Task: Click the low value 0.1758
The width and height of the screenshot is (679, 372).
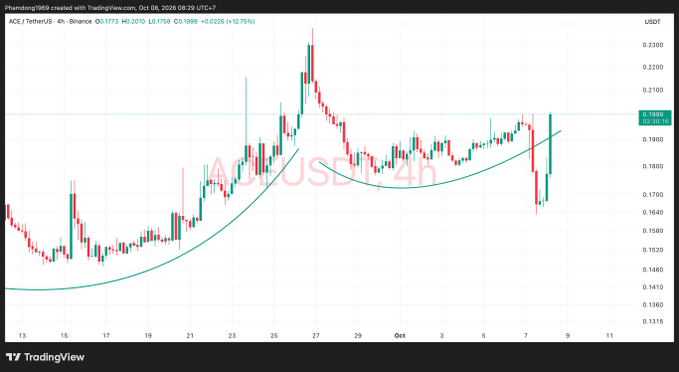Action: tap(160, 21)
